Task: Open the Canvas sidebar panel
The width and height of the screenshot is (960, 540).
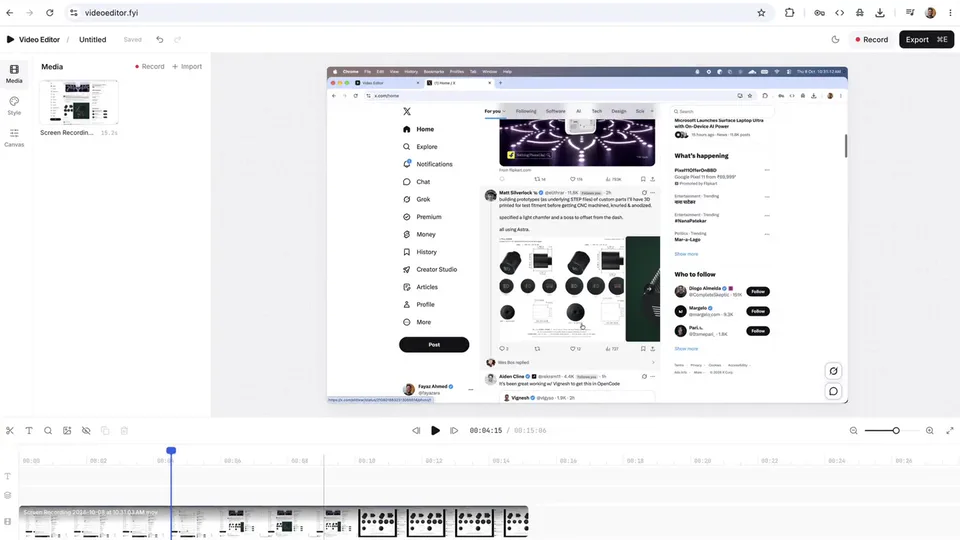Action: pyautogui.click(x=14, y=138)
